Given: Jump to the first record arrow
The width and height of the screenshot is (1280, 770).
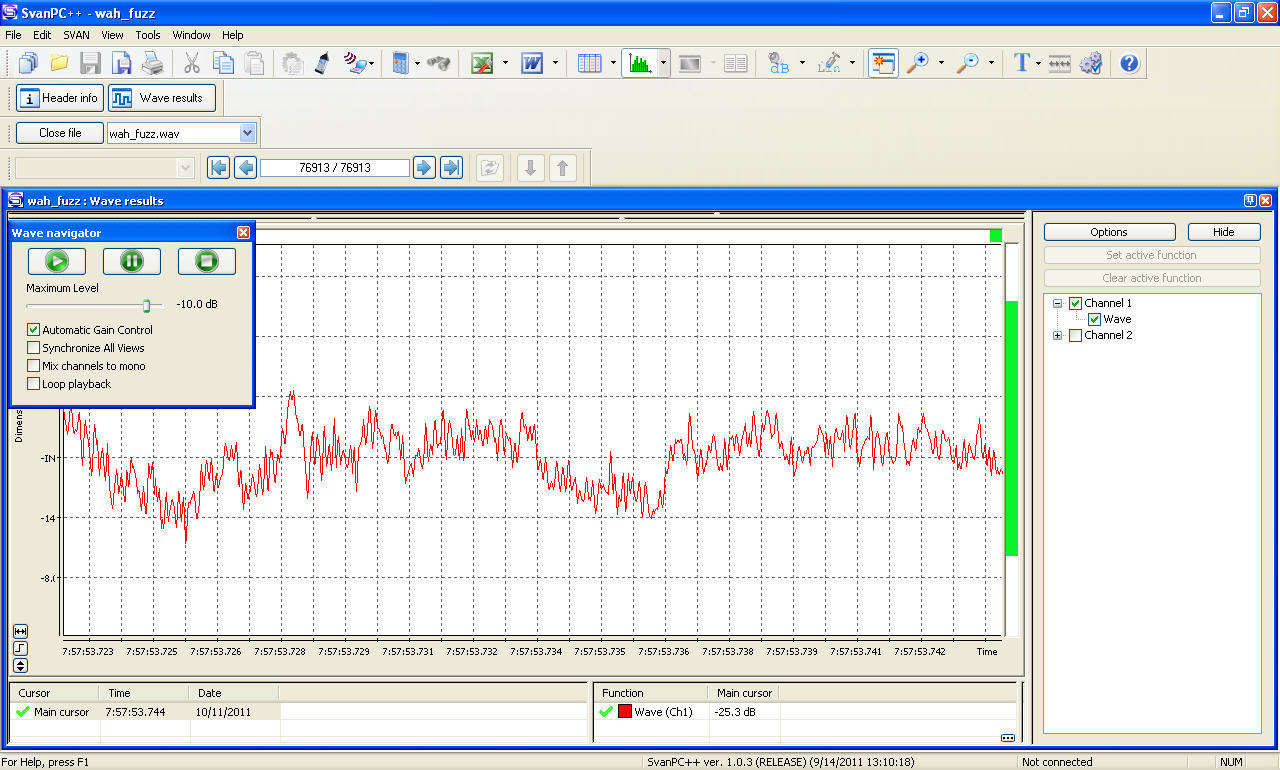Looking at the screenshot, I should [x=218, y=167].
